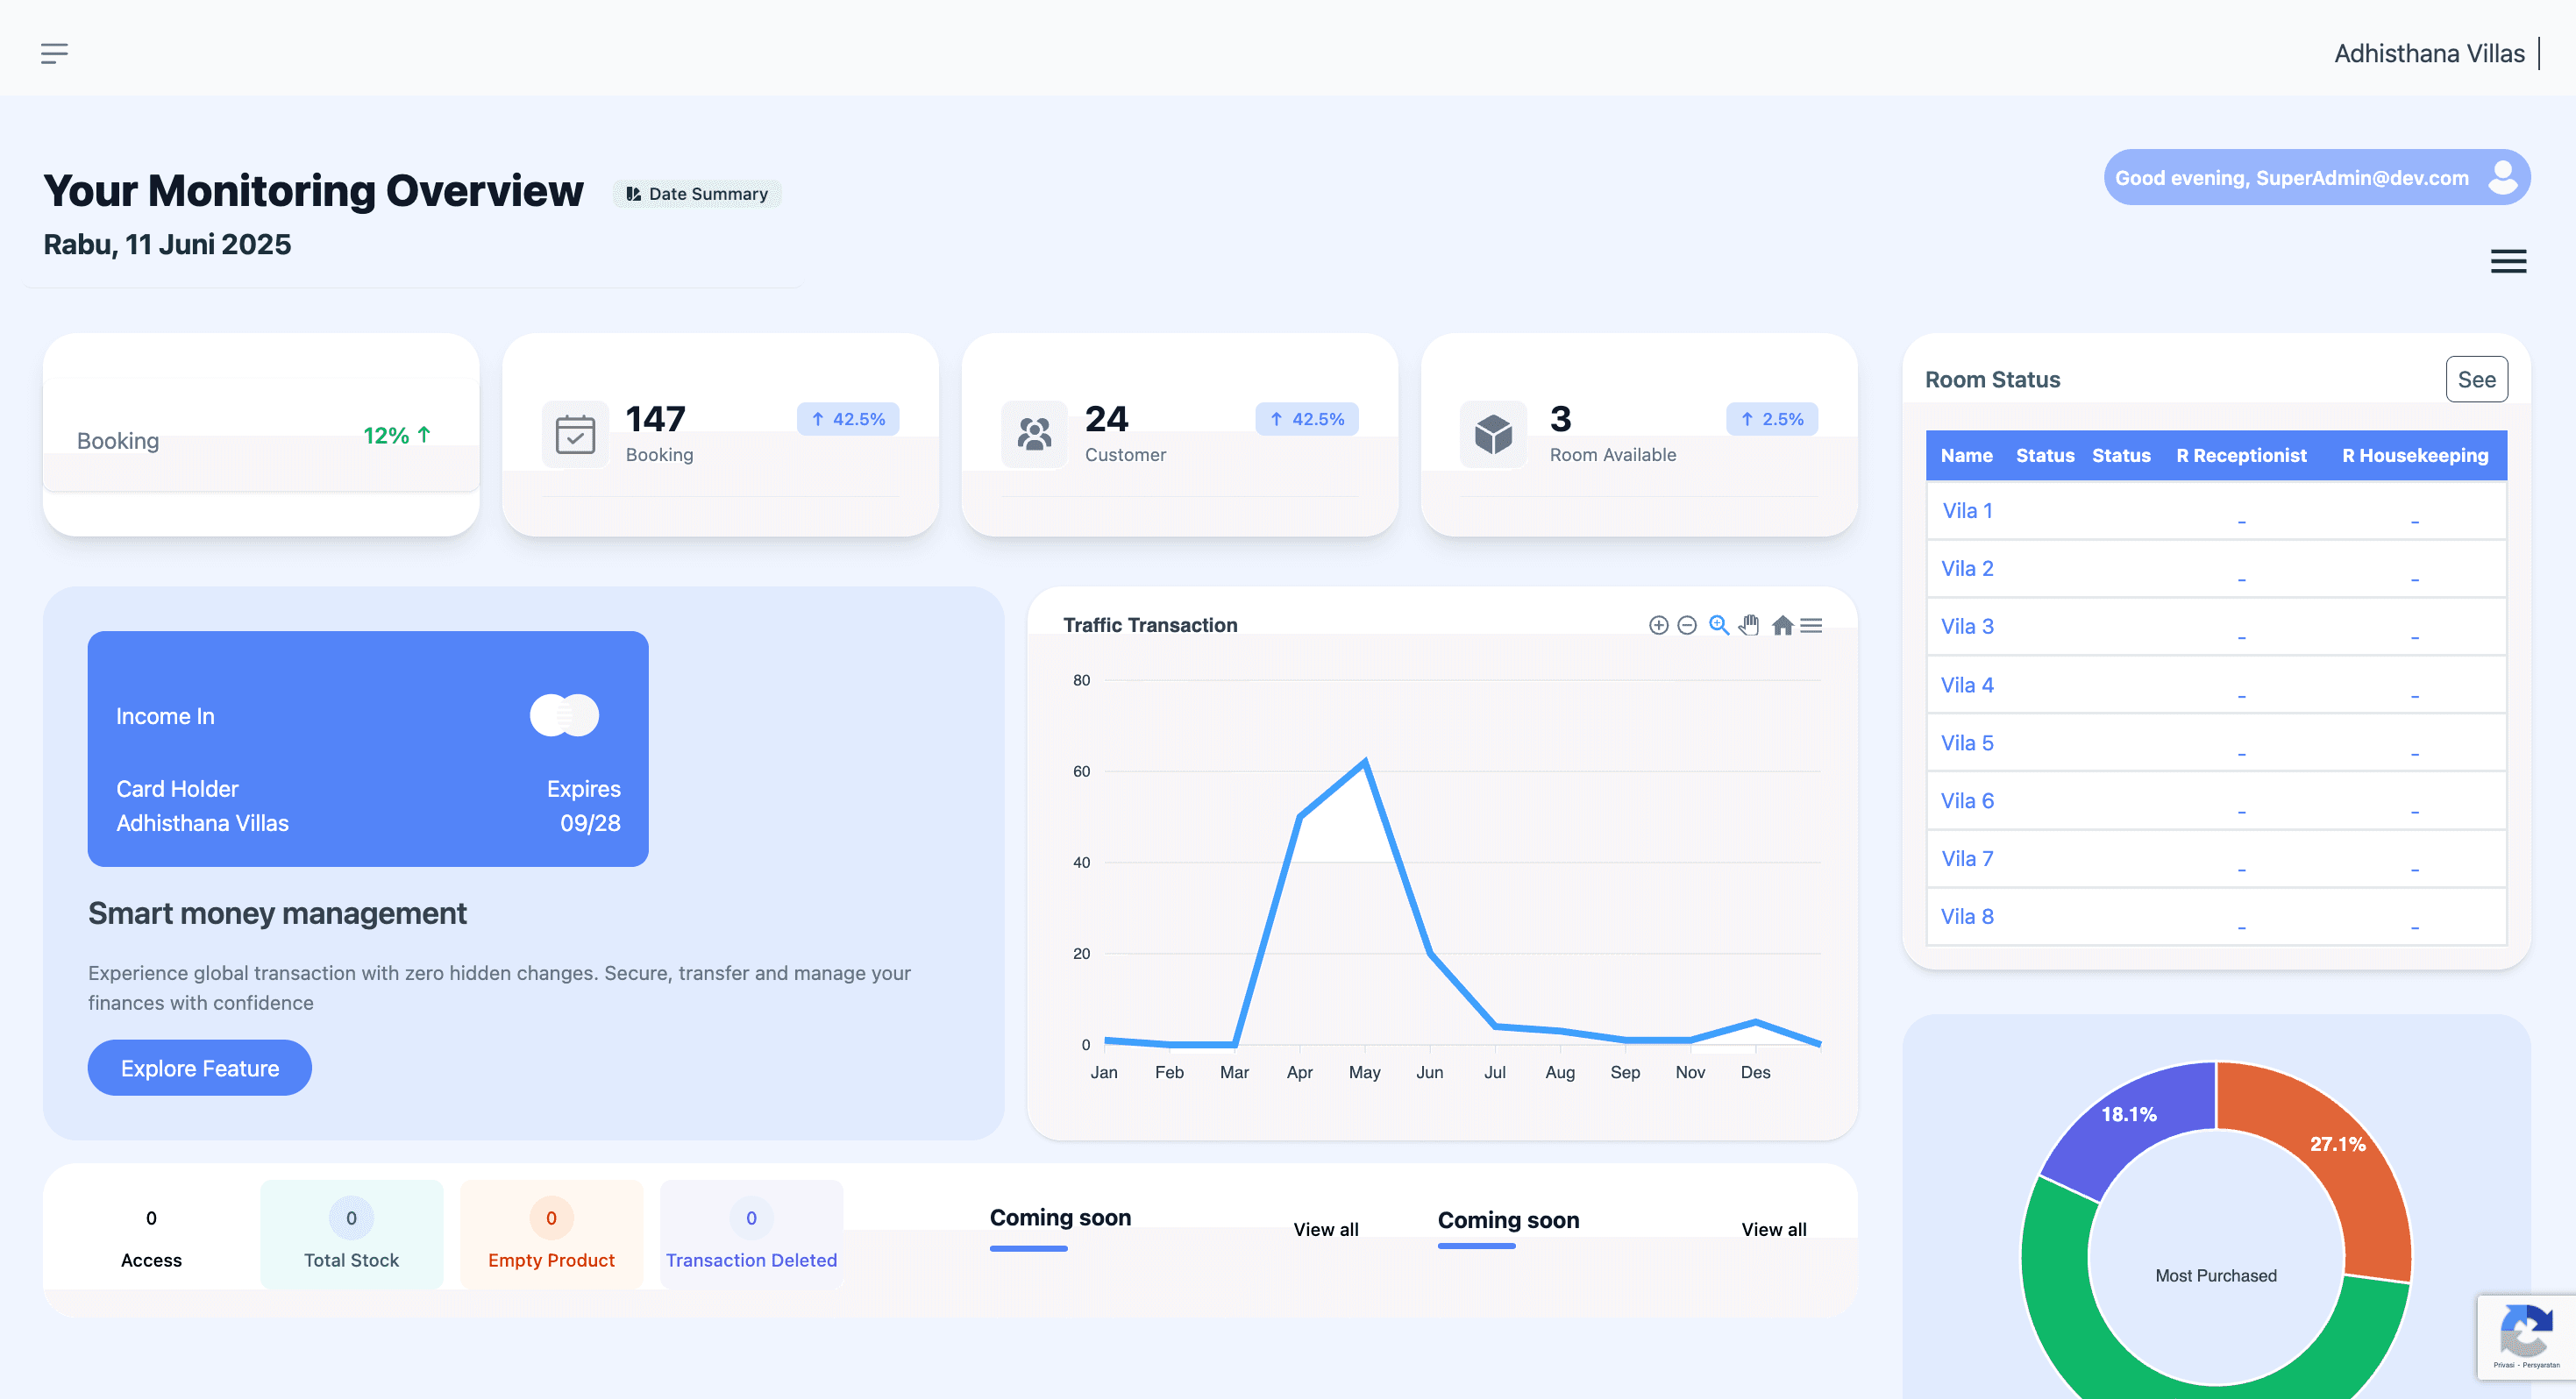Image resolution: width=2576 pixels, height=1399 pixels.
Task: Open the hamburger menu at top left
Action: pos(55,53)
